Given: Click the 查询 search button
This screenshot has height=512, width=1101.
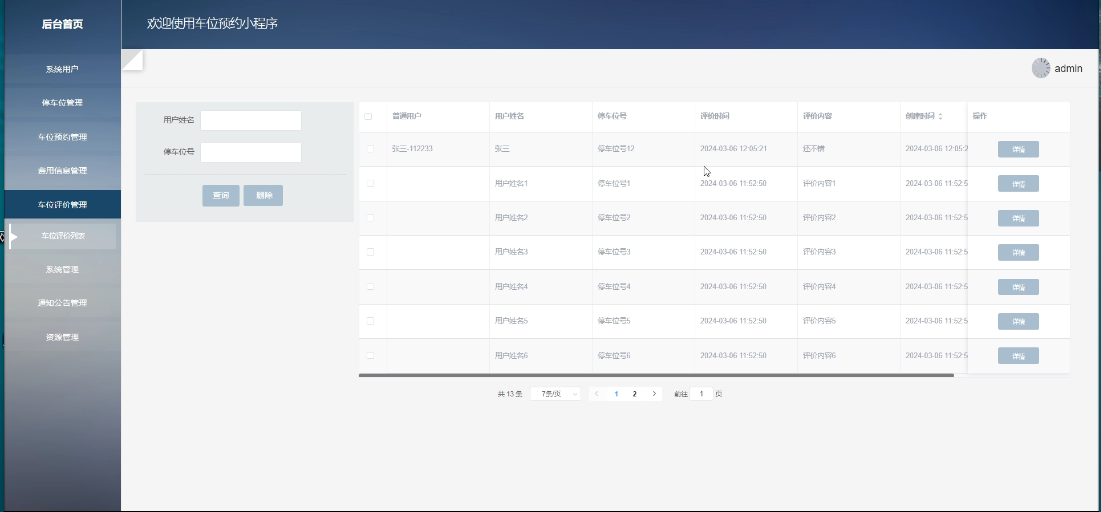Looking at the screenshot, I should click(220, 195).
